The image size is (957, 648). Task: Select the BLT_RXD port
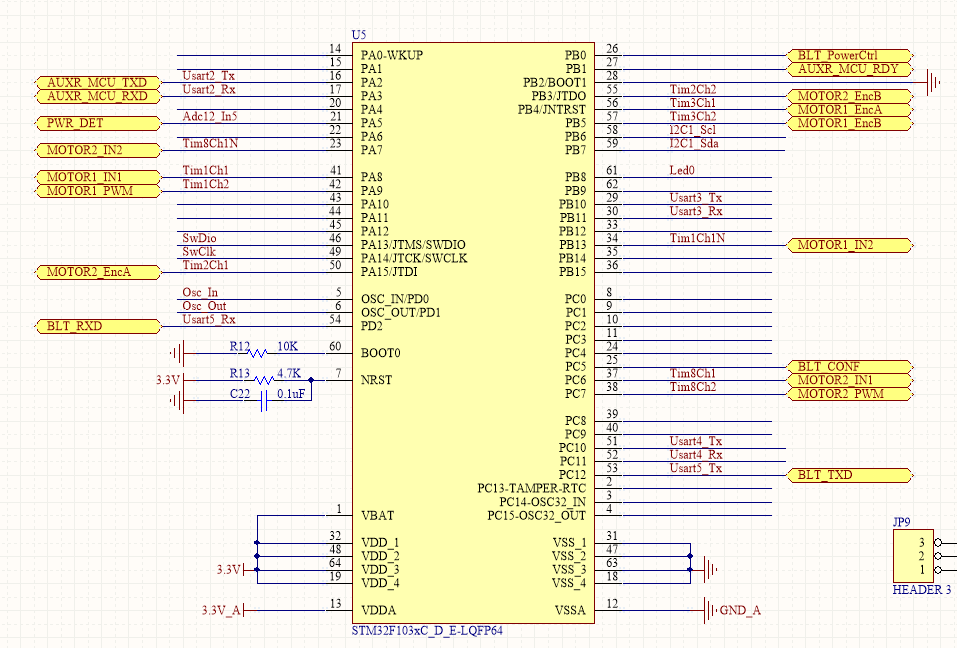point(97,326)
